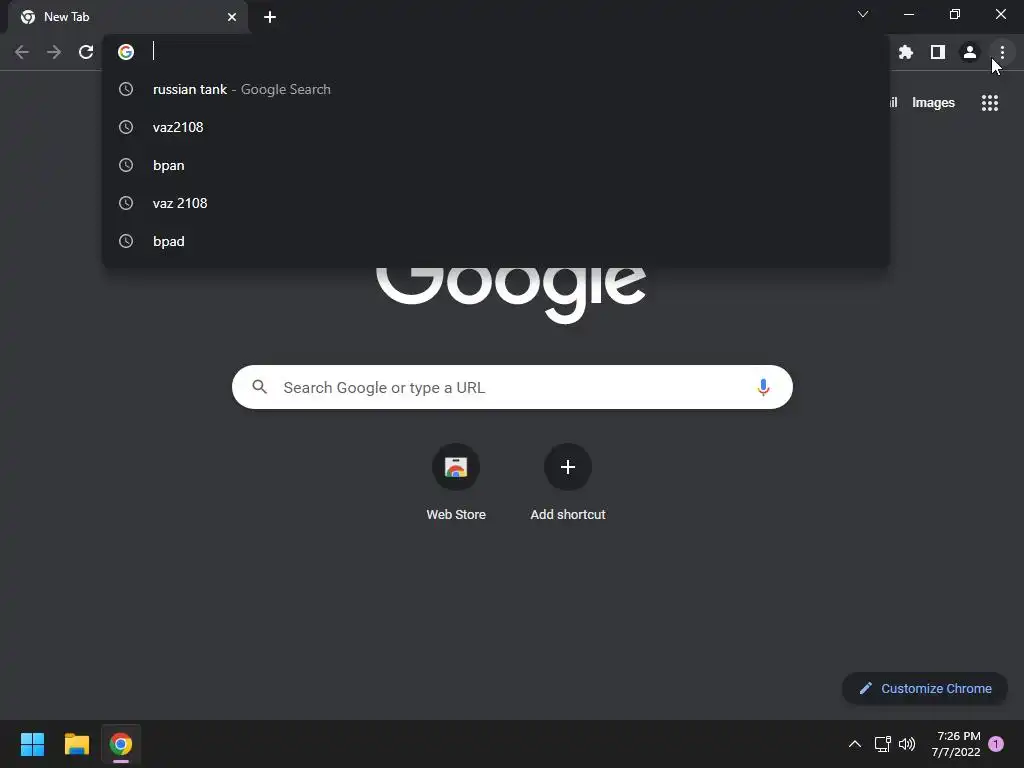Click the history clock icon beside bpad
Image resolution: width=1024 pixels, height=768 pixels.
pos(126,241)
